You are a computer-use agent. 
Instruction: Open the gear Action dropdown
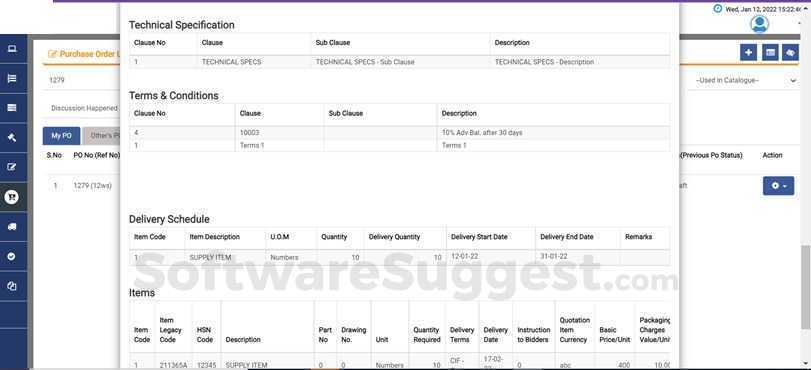pyautogui.click(x=778, y=186)
